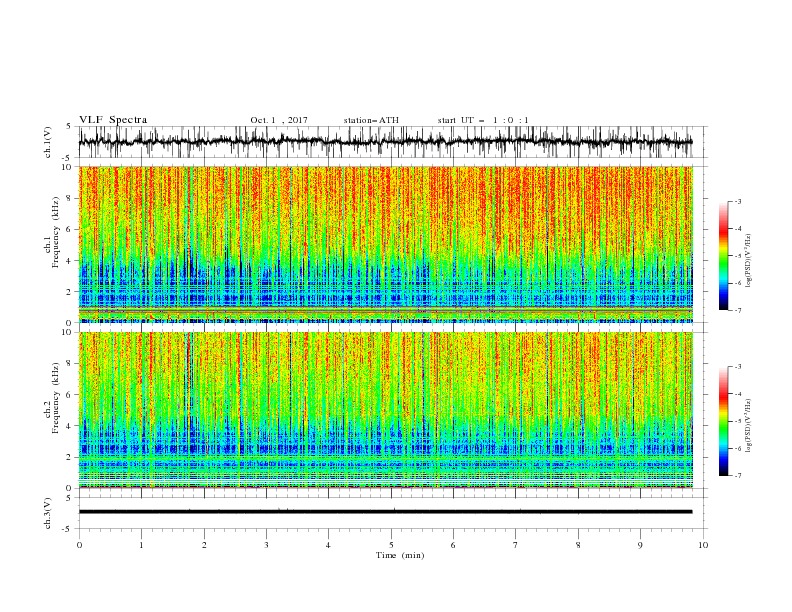Click the time axis tick label "5"
Viewport: 792px width, 612px height.
(x=391, y=545)
